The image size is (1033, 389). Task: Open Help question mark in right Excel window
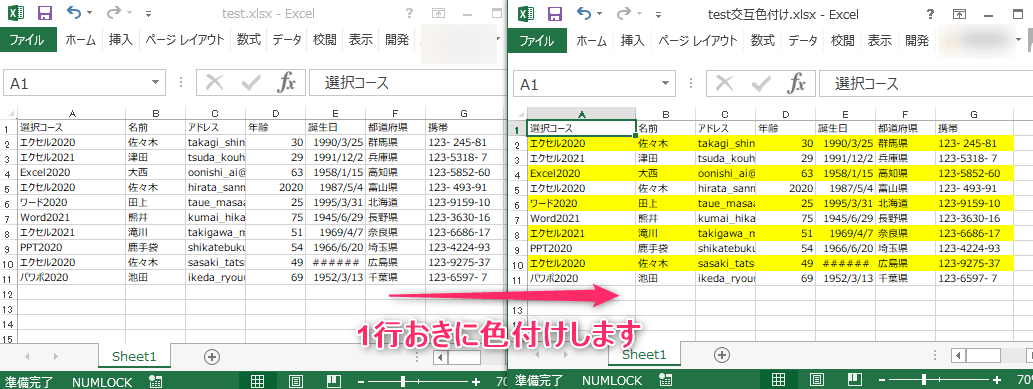[x=930, y=14]
